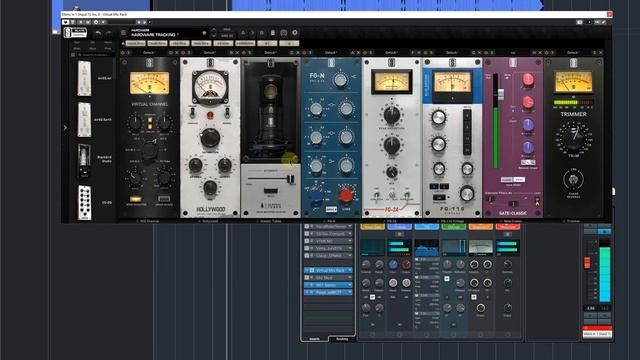Click FG-116 bottom right mix knob
The width and height of the screenshot is (640, 360).
(x=467, y=194)
